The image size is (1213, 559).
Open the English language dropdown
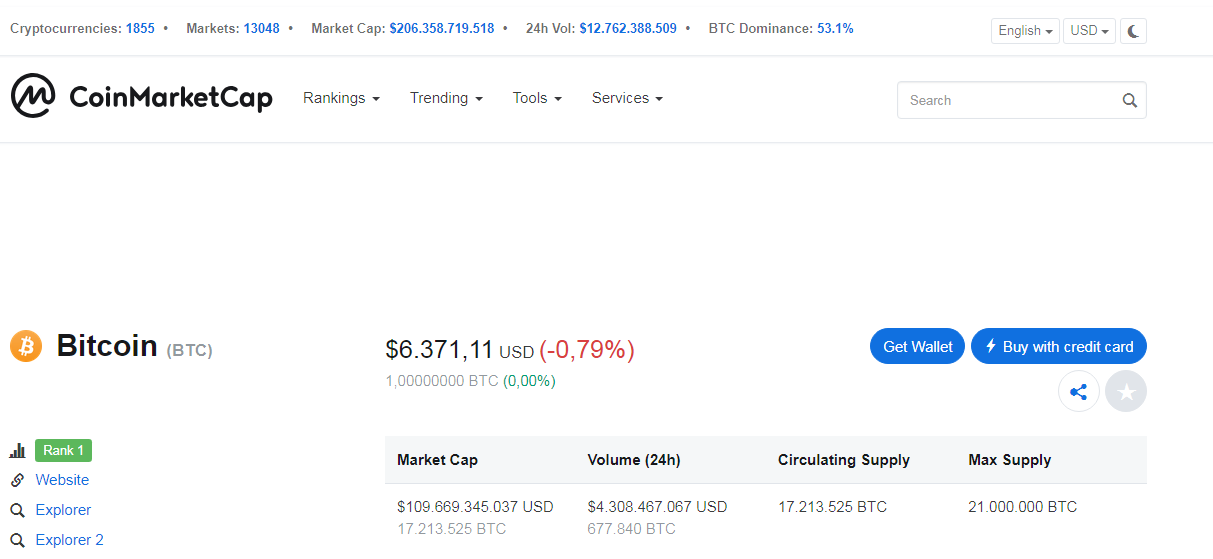[1024, 31]
